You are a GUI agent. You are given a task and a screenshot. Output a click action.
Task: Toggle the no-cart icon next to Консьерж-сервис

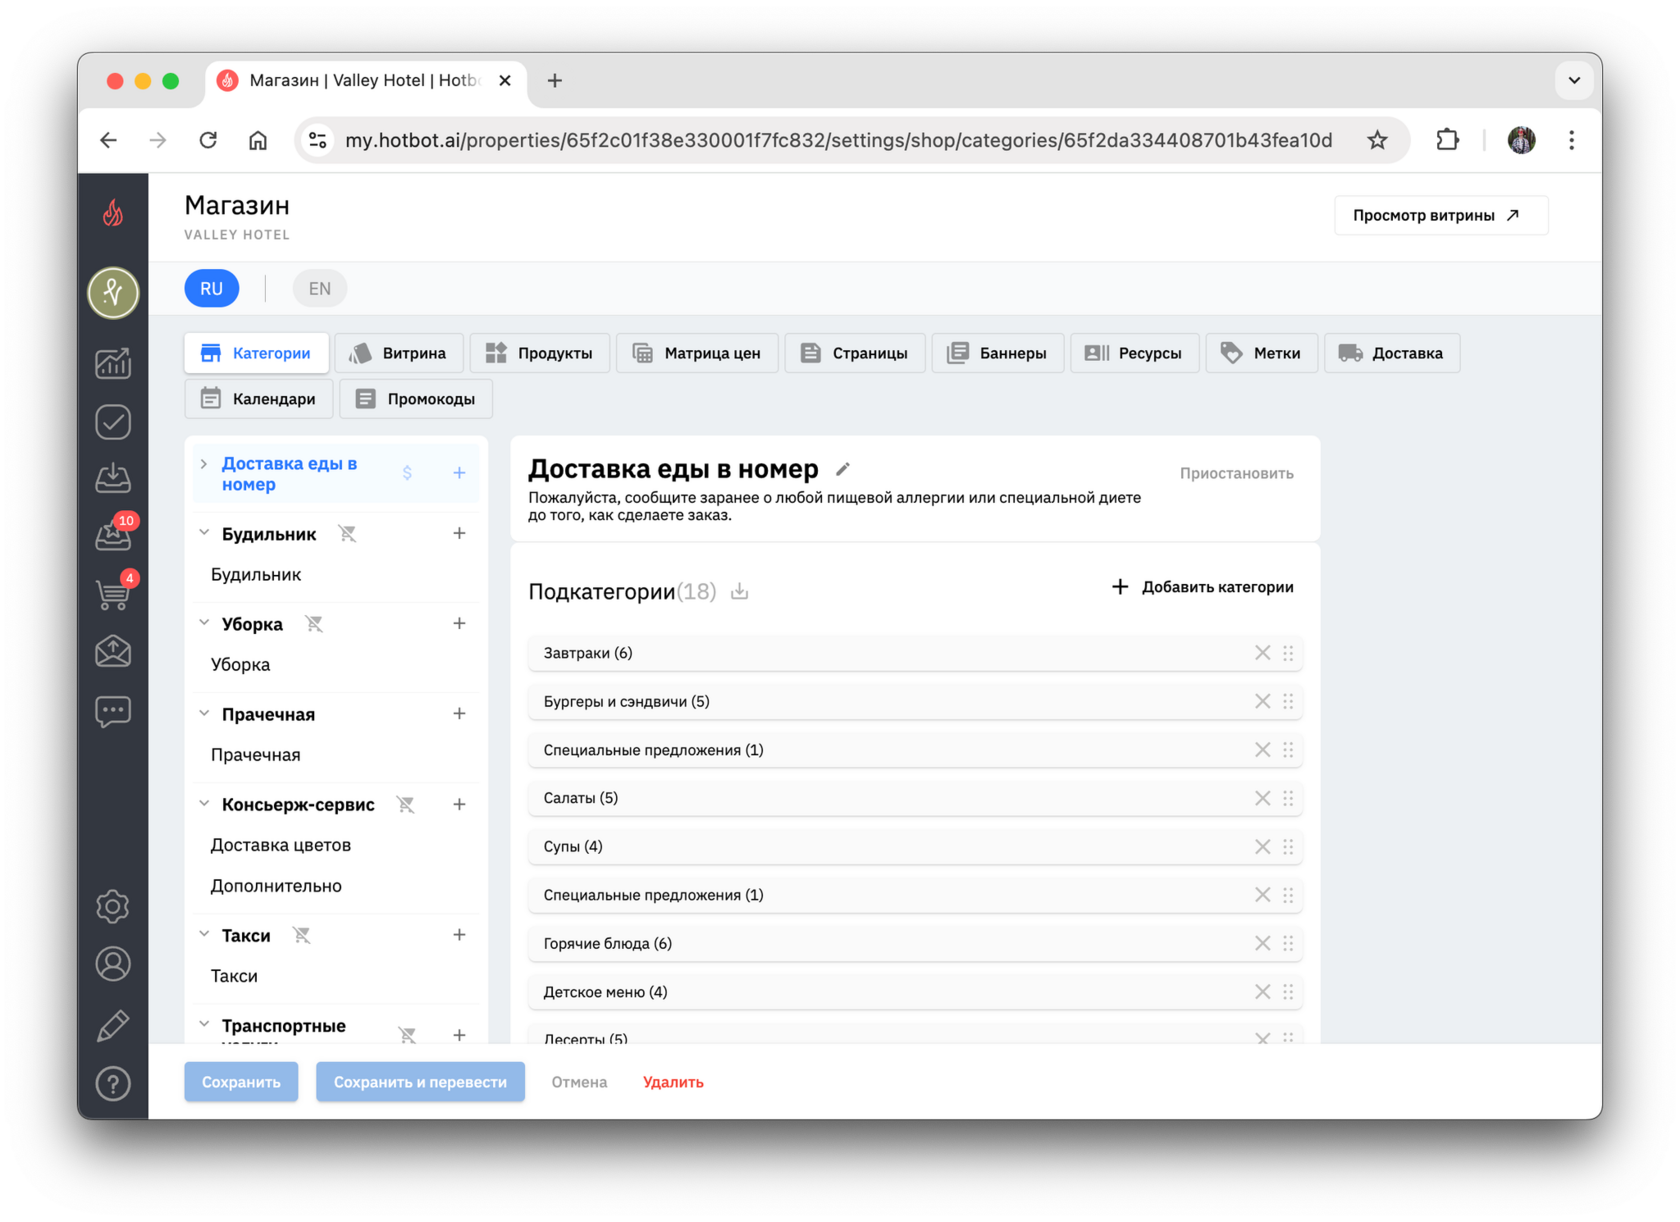tap(405, 804)
